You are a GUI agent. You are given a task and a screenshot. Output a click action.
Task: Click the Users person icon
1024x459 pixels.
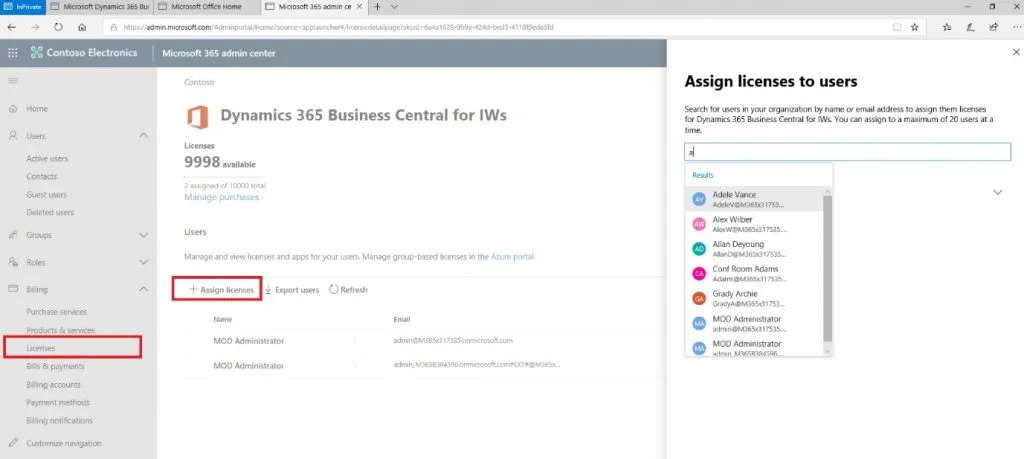(x=13, y=136)
